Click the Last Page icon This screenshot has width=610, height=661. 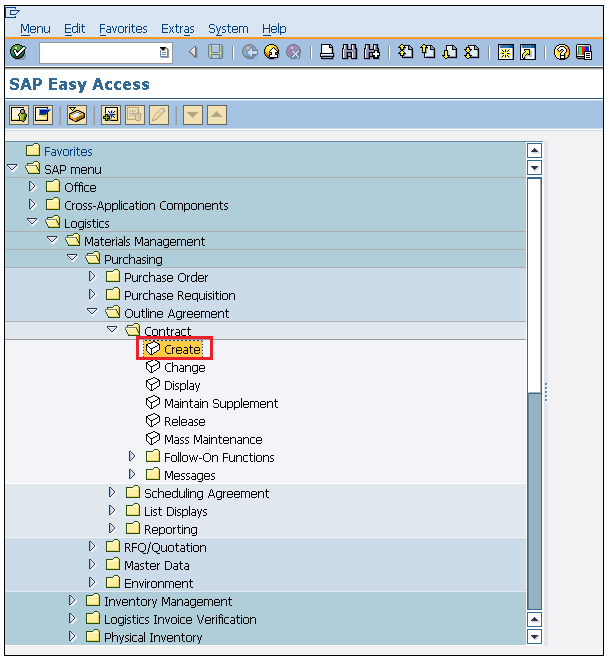(472, 52)
